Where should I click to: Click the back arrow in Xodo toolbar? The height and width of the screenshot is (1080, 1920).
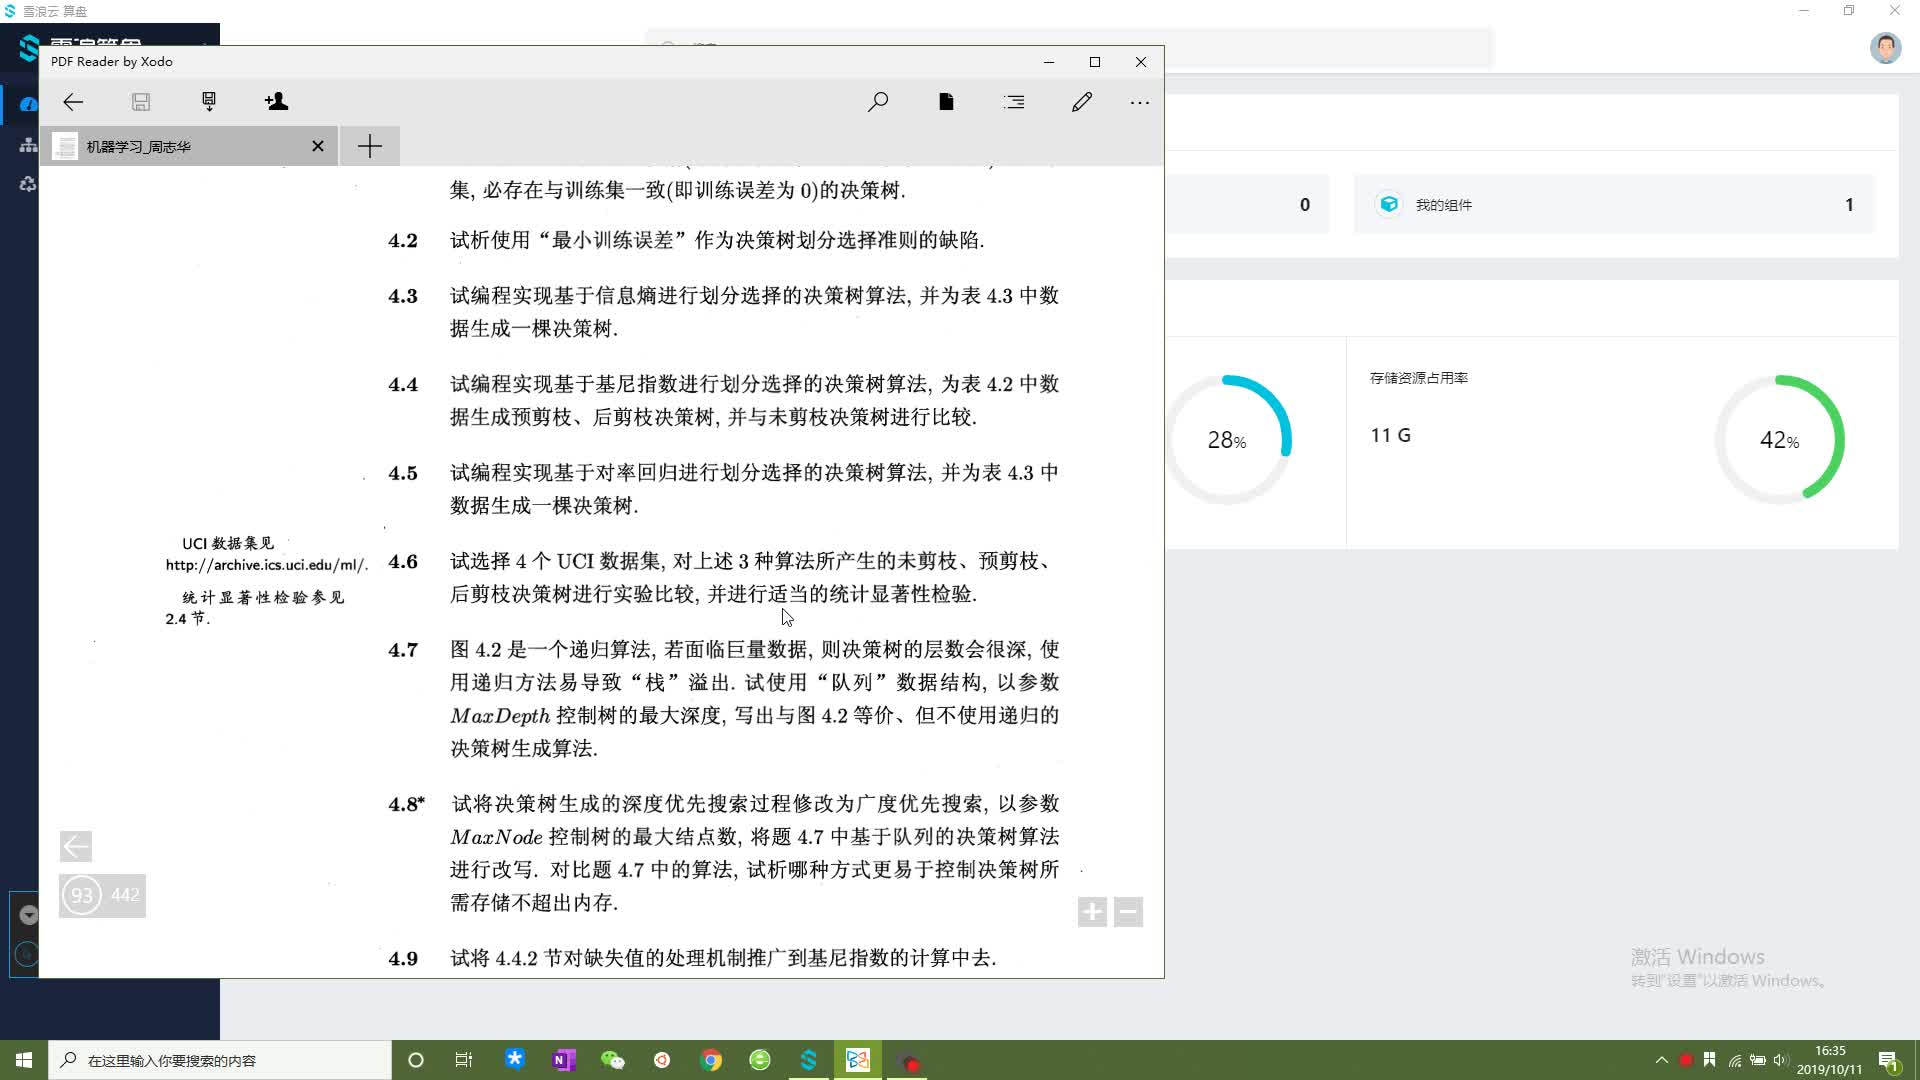[x=73, y=102]
